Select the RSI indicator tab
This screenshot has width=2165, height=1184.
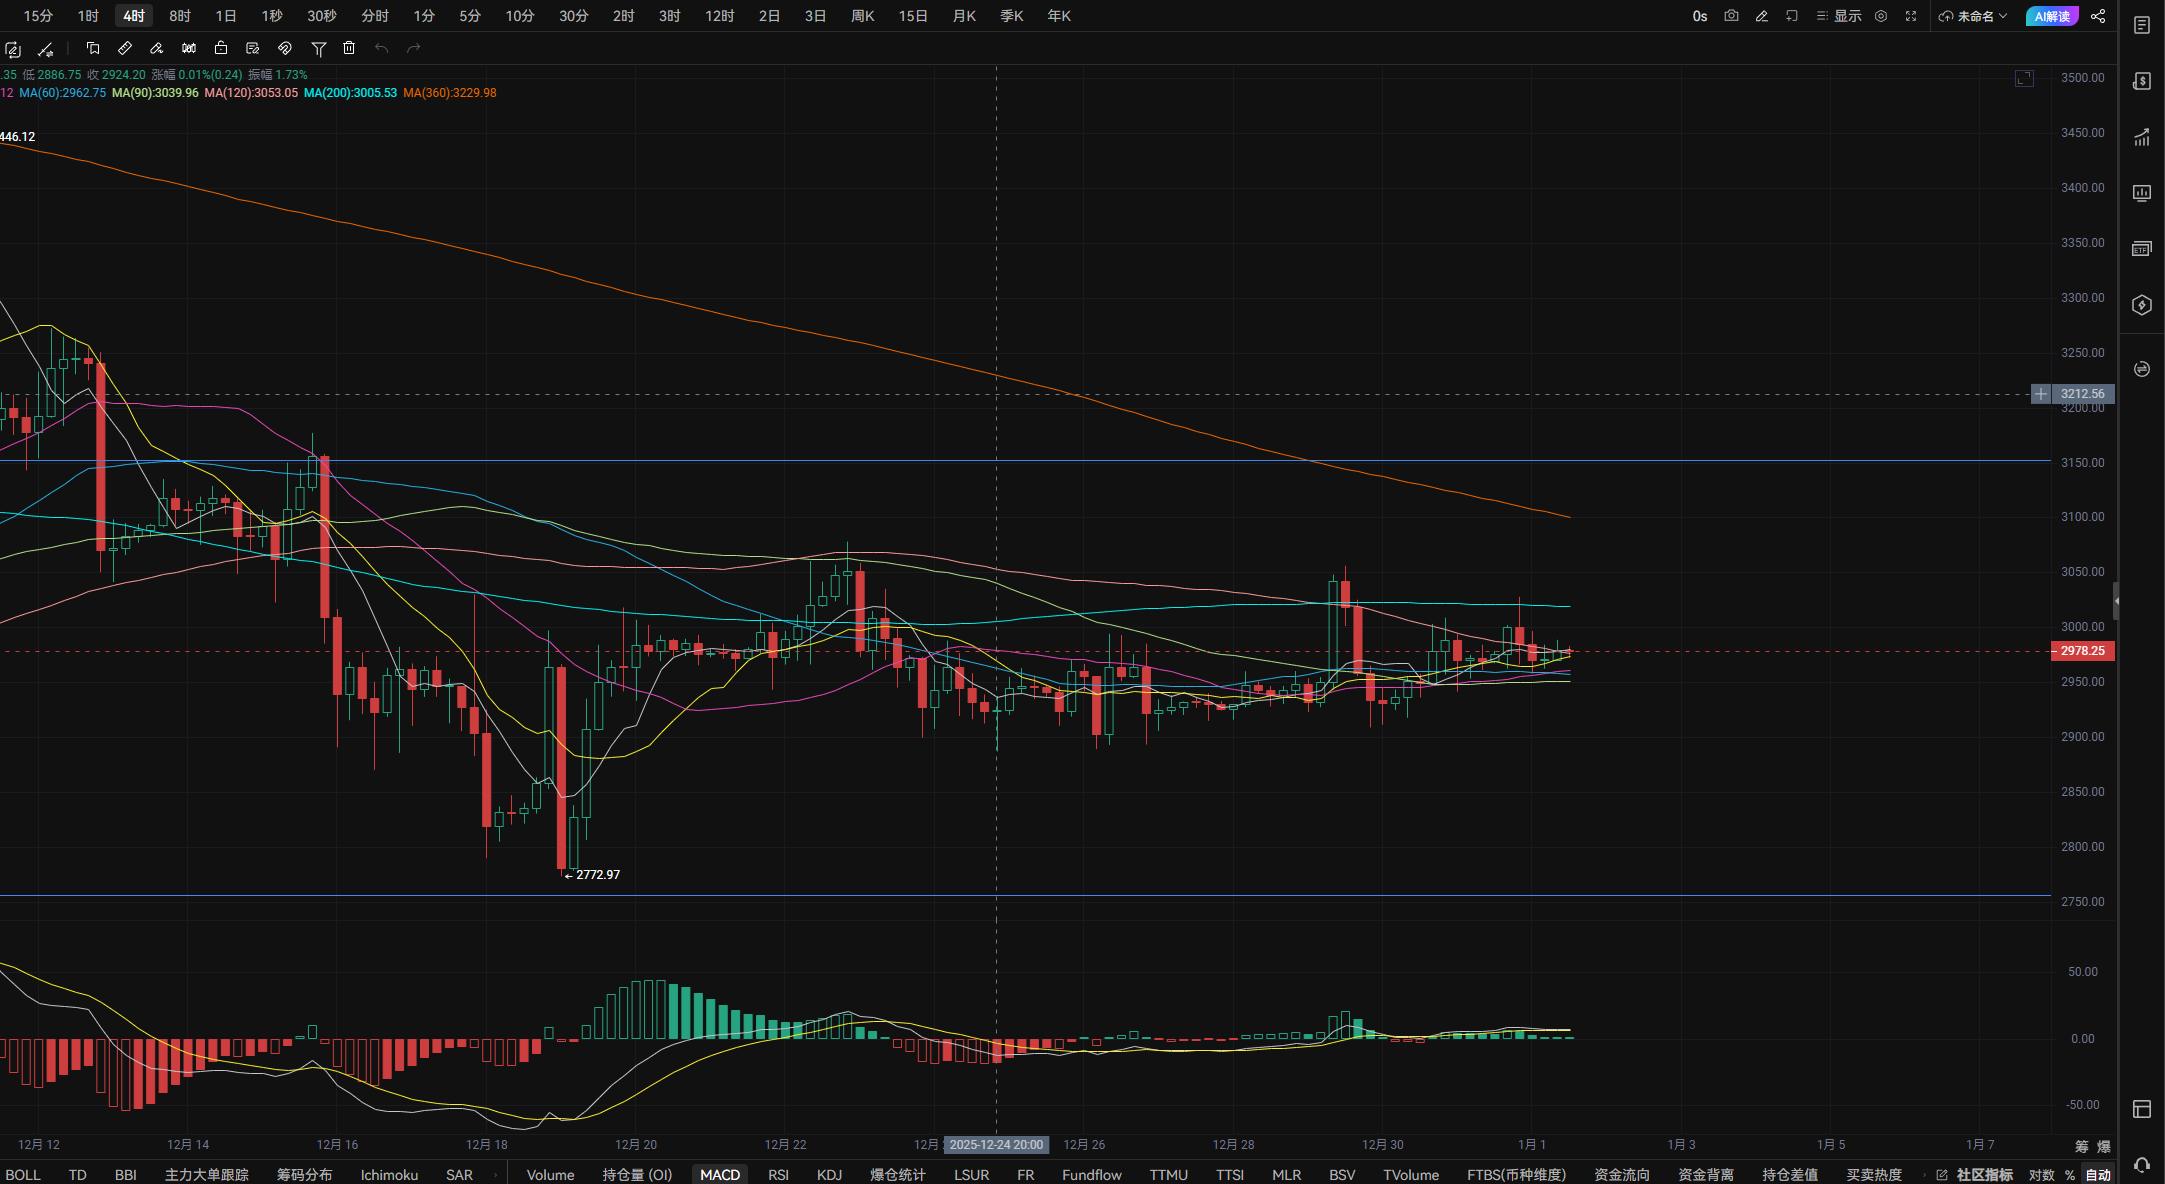pyautogui.click(x=778, y=1175)
